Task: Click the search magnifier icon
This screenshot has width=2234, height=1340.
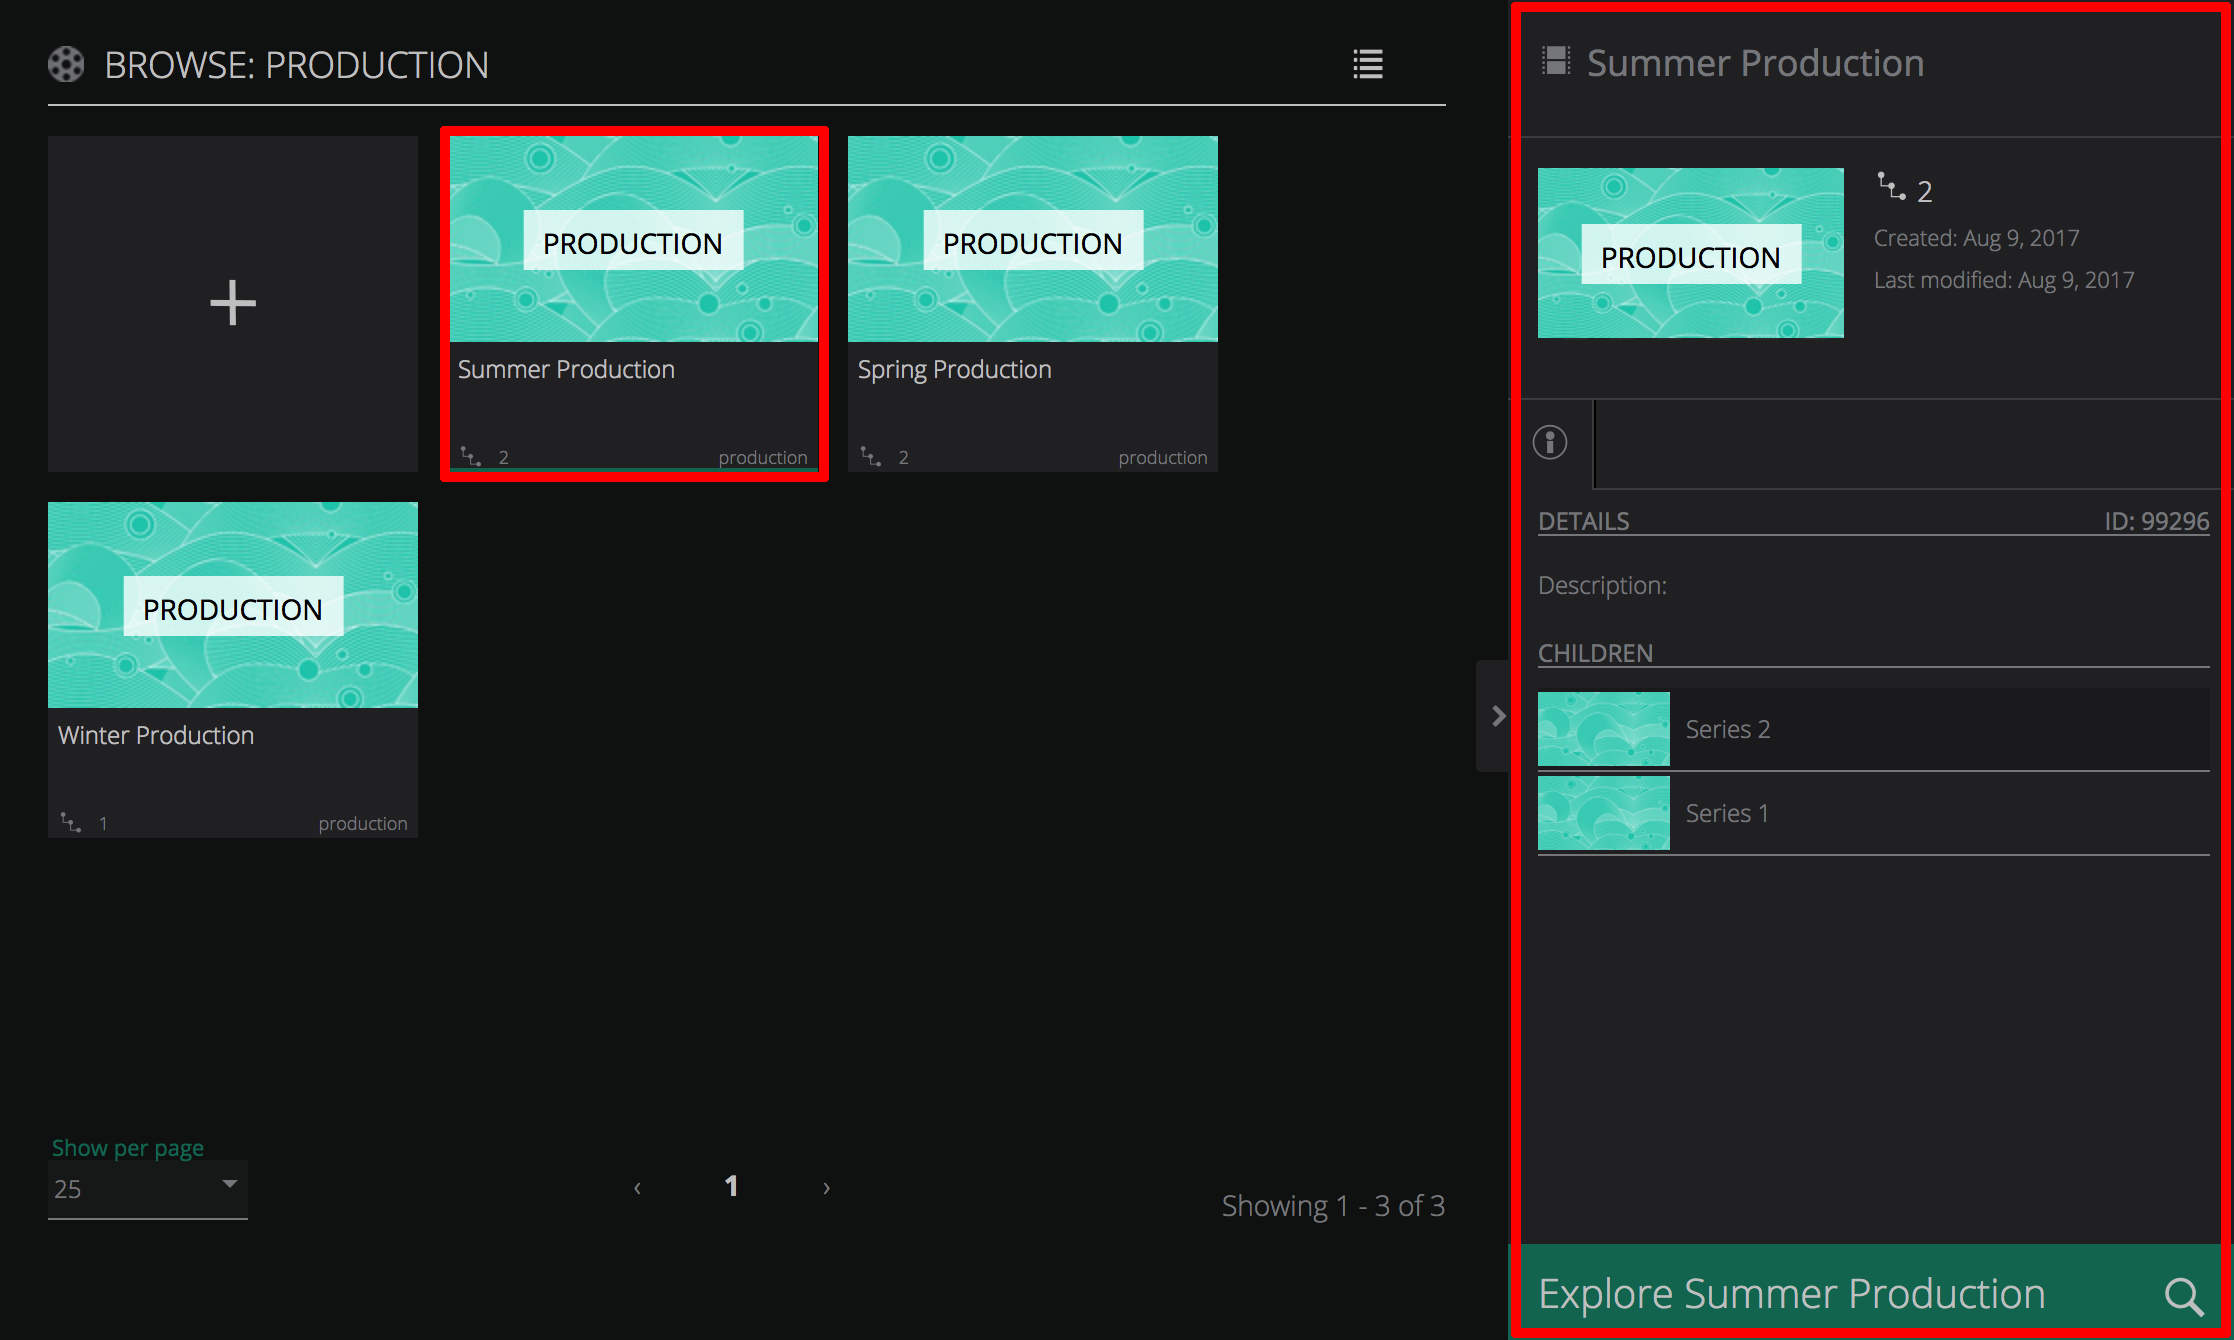Action: [2183, 1296]
